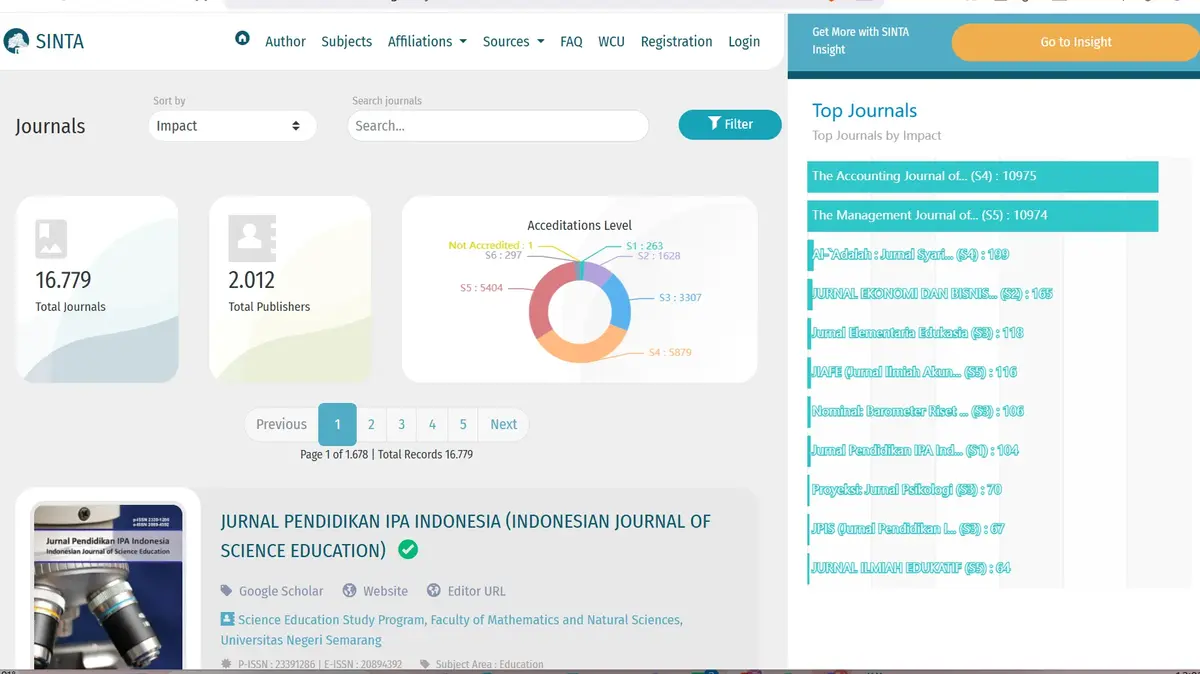Open the WCU page
Image resolution: width=1200 pixels, height=674 pixels.
click(611, 41)
